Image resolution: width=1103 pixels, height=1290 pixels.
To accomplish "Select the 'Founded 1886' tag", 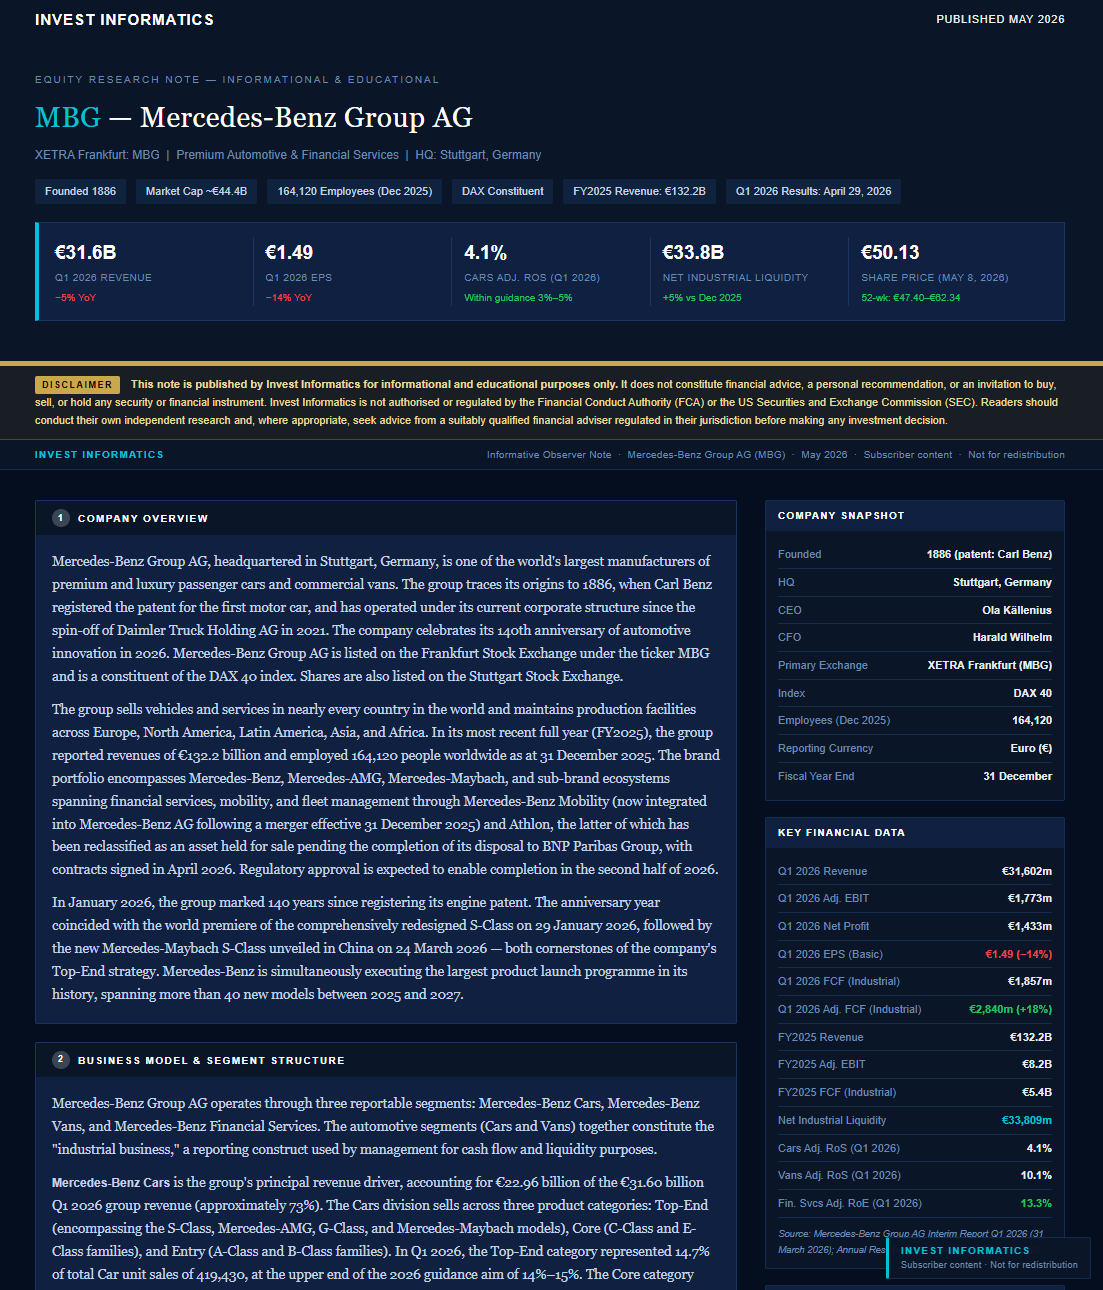I will point(80,191).
